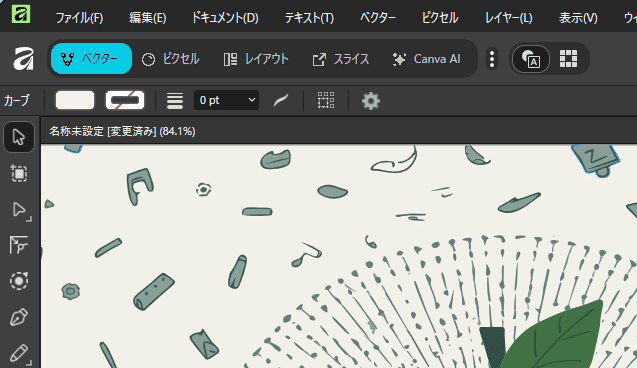Open the ピクセル menu in menu bar

(440, 18)
